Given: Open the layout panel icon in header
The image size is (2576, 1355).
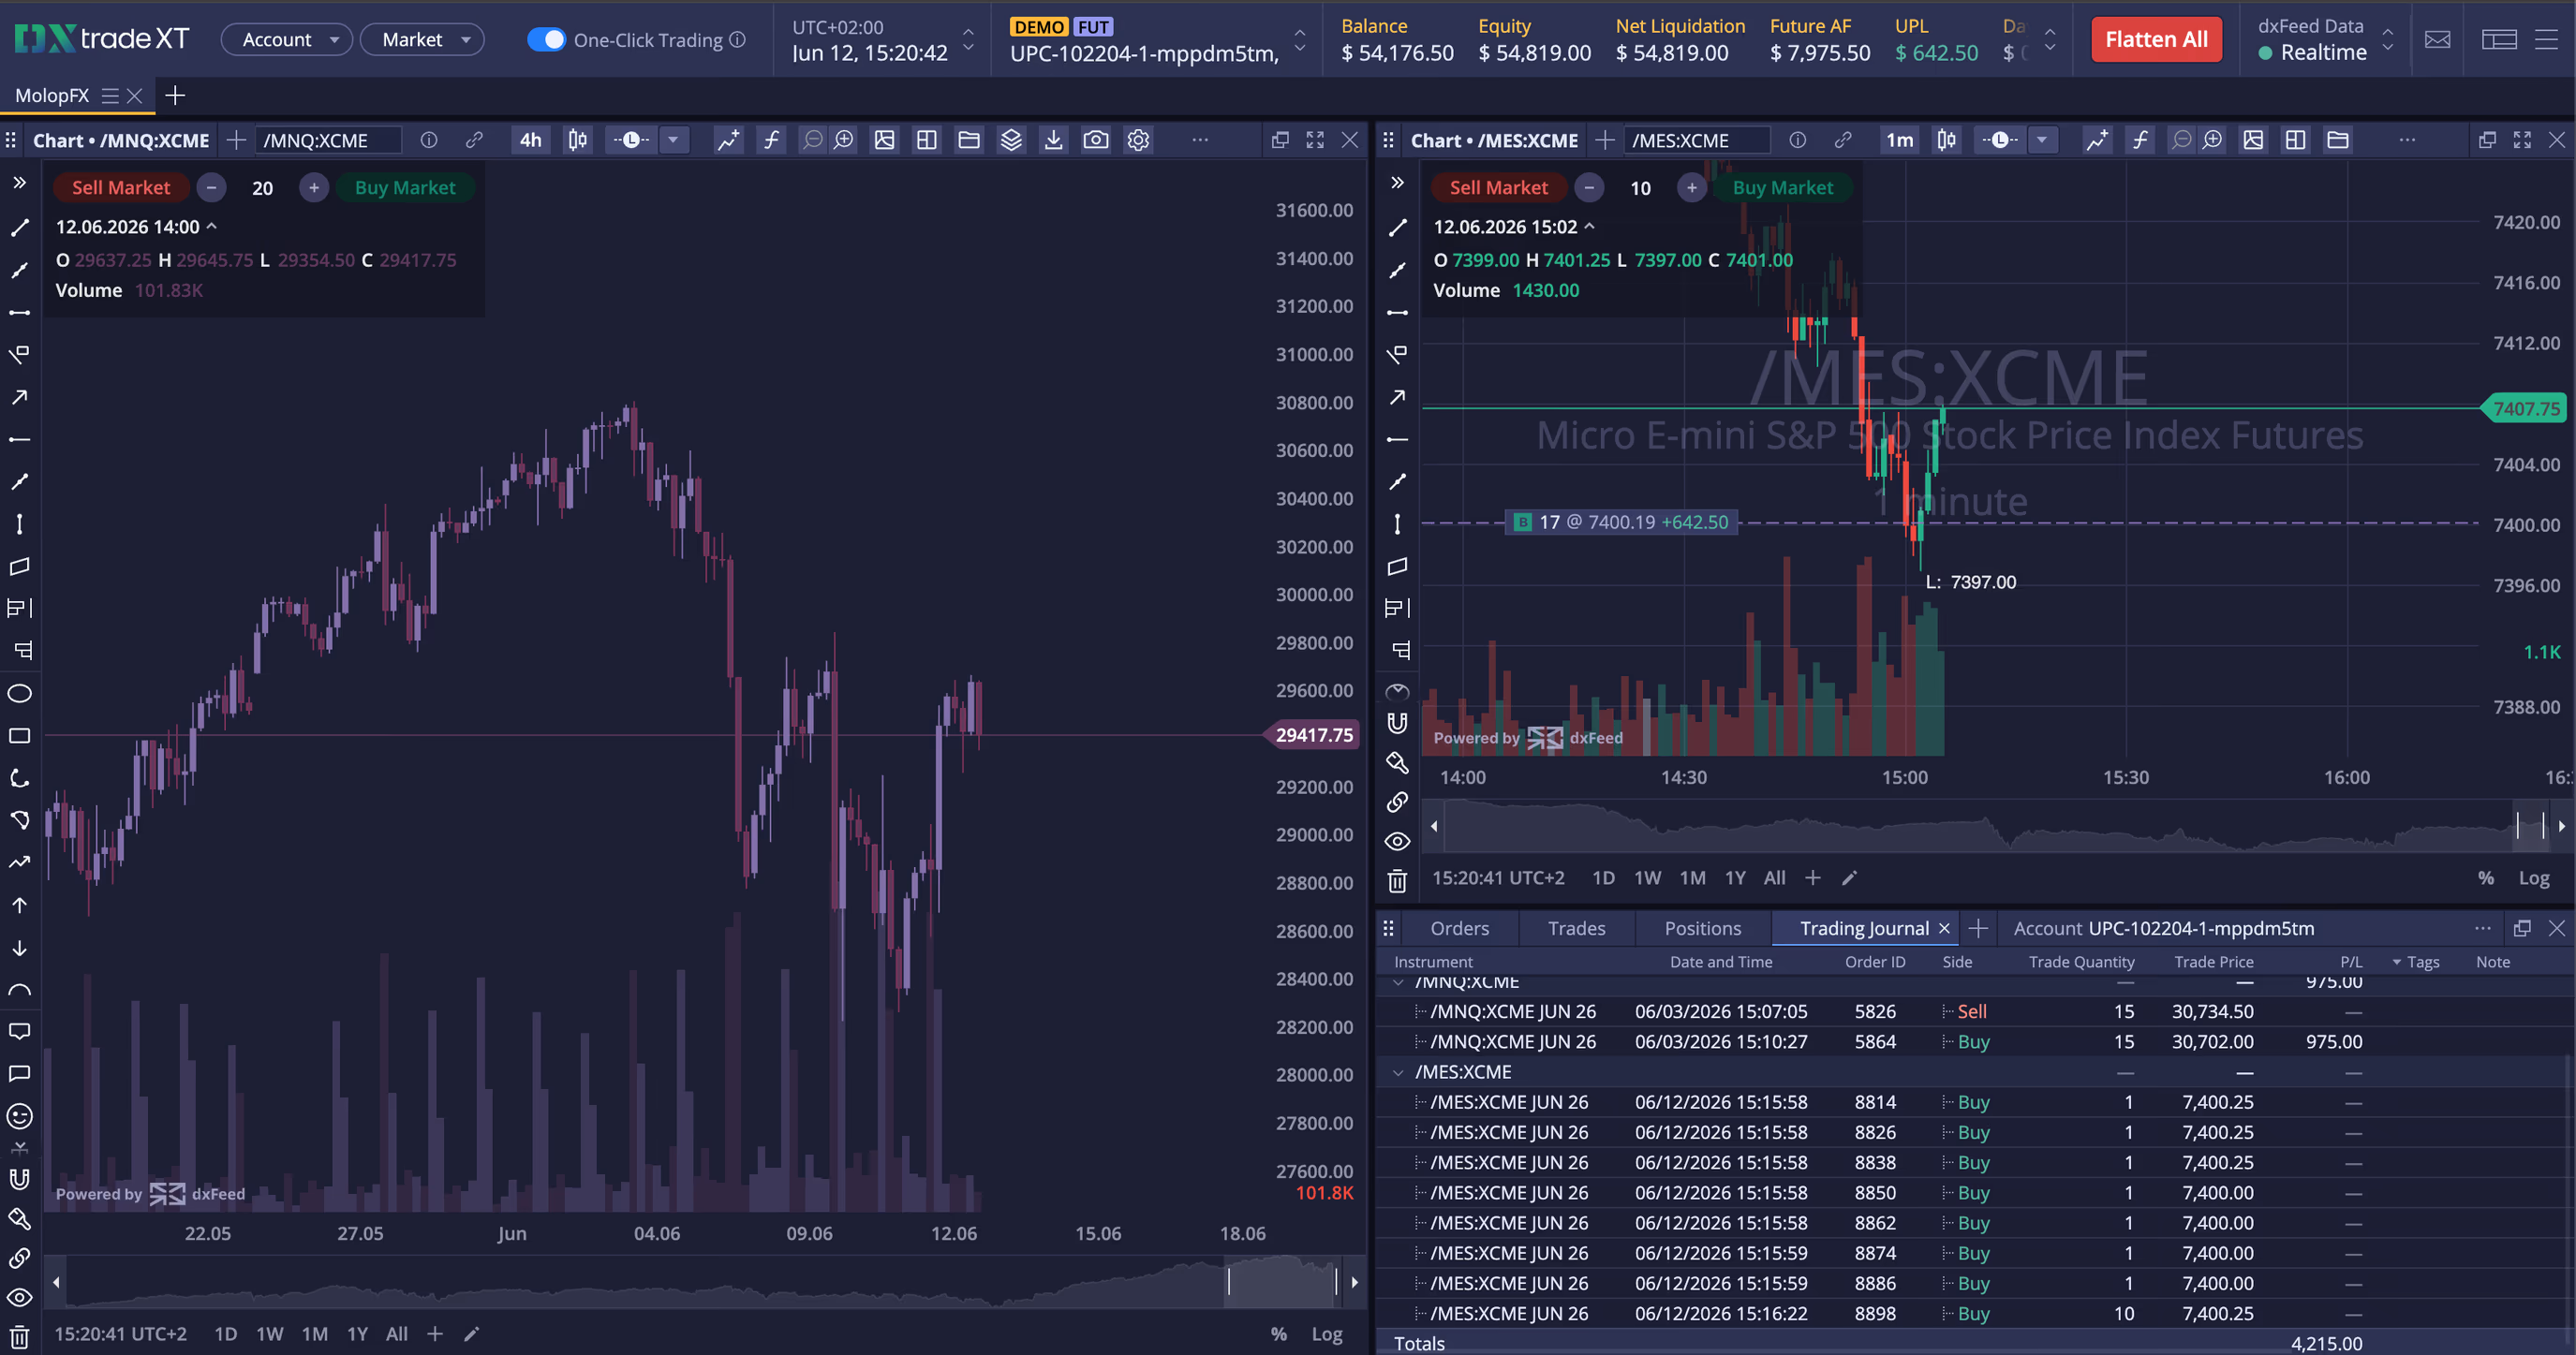Looking at the screenshot, I should [2499, 40].
